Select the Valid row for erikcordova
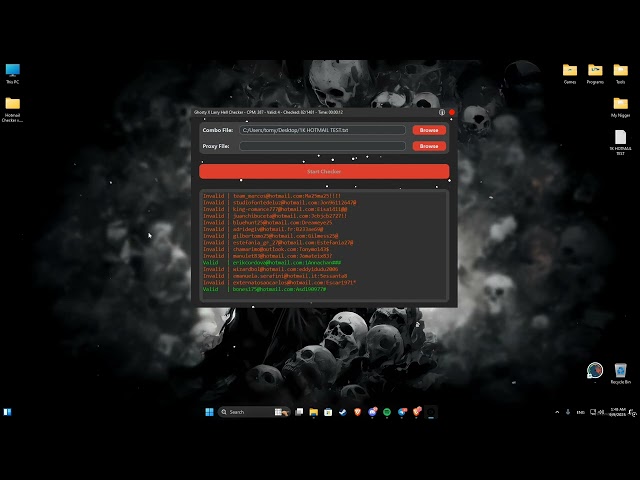 [x=272, y=262]
